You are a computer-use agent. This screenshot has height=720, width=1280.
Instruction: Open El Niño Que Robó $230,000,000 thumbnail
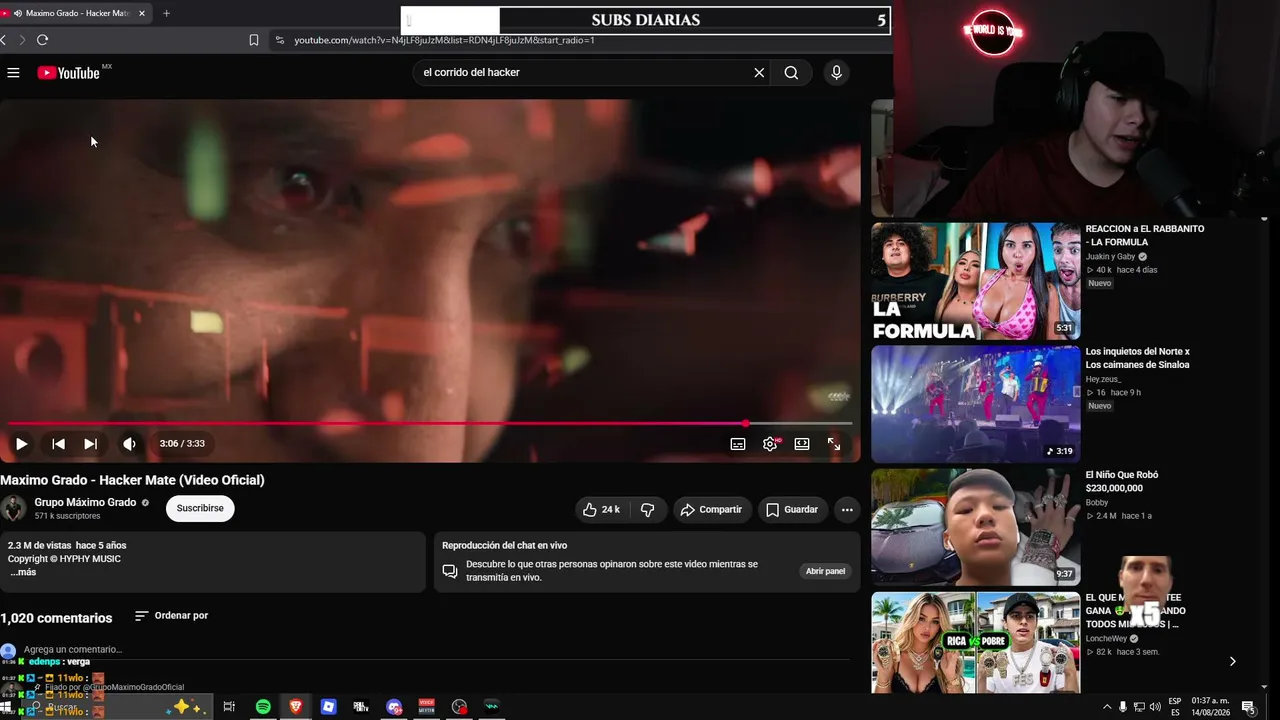click(976, 527)
